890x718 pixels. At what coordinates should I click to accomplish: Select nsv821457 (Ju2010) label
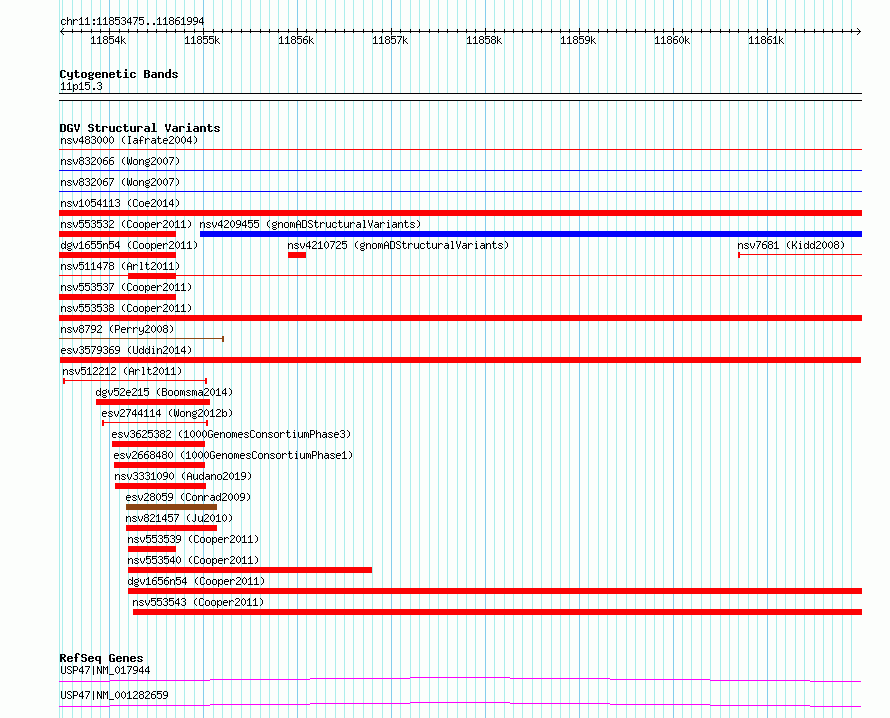179,519
